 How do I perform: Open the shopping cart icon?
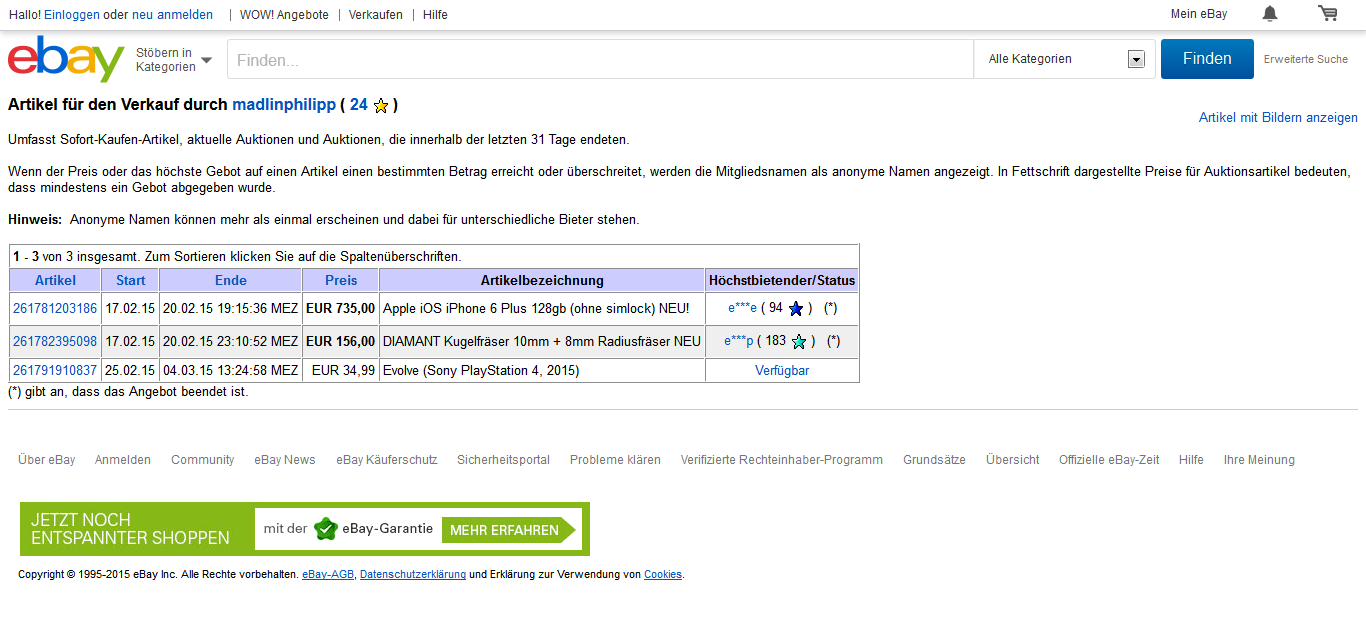[x=1327, y=14]
